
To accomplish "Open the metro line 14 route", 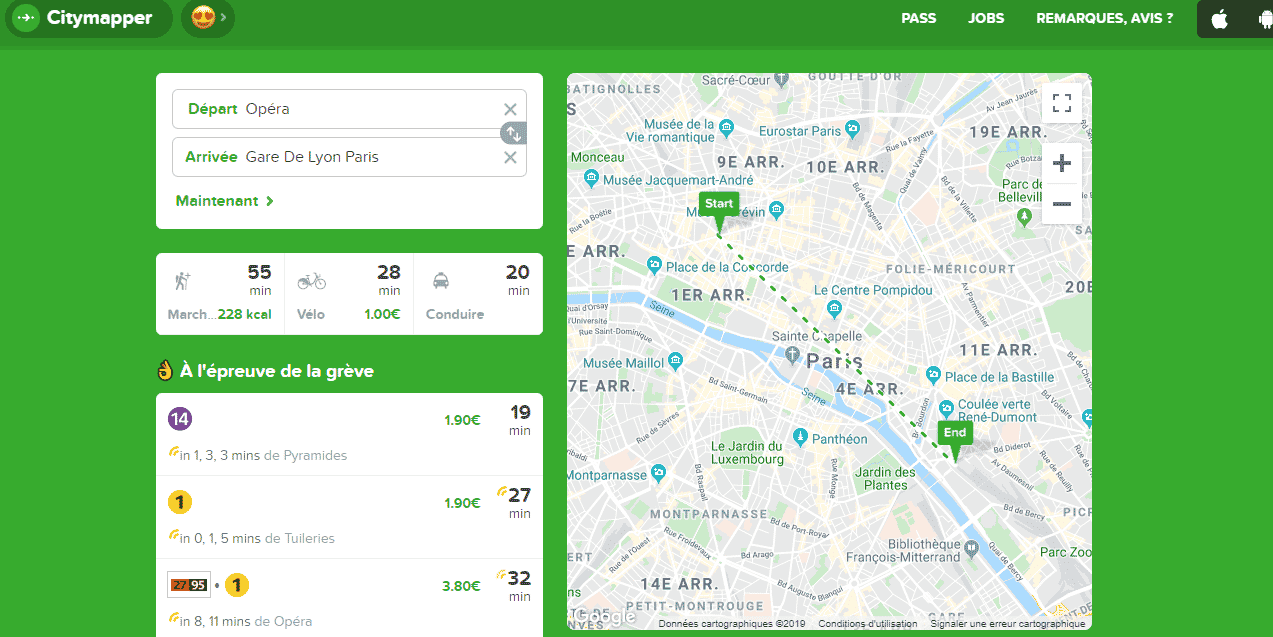I will point(349,434).
